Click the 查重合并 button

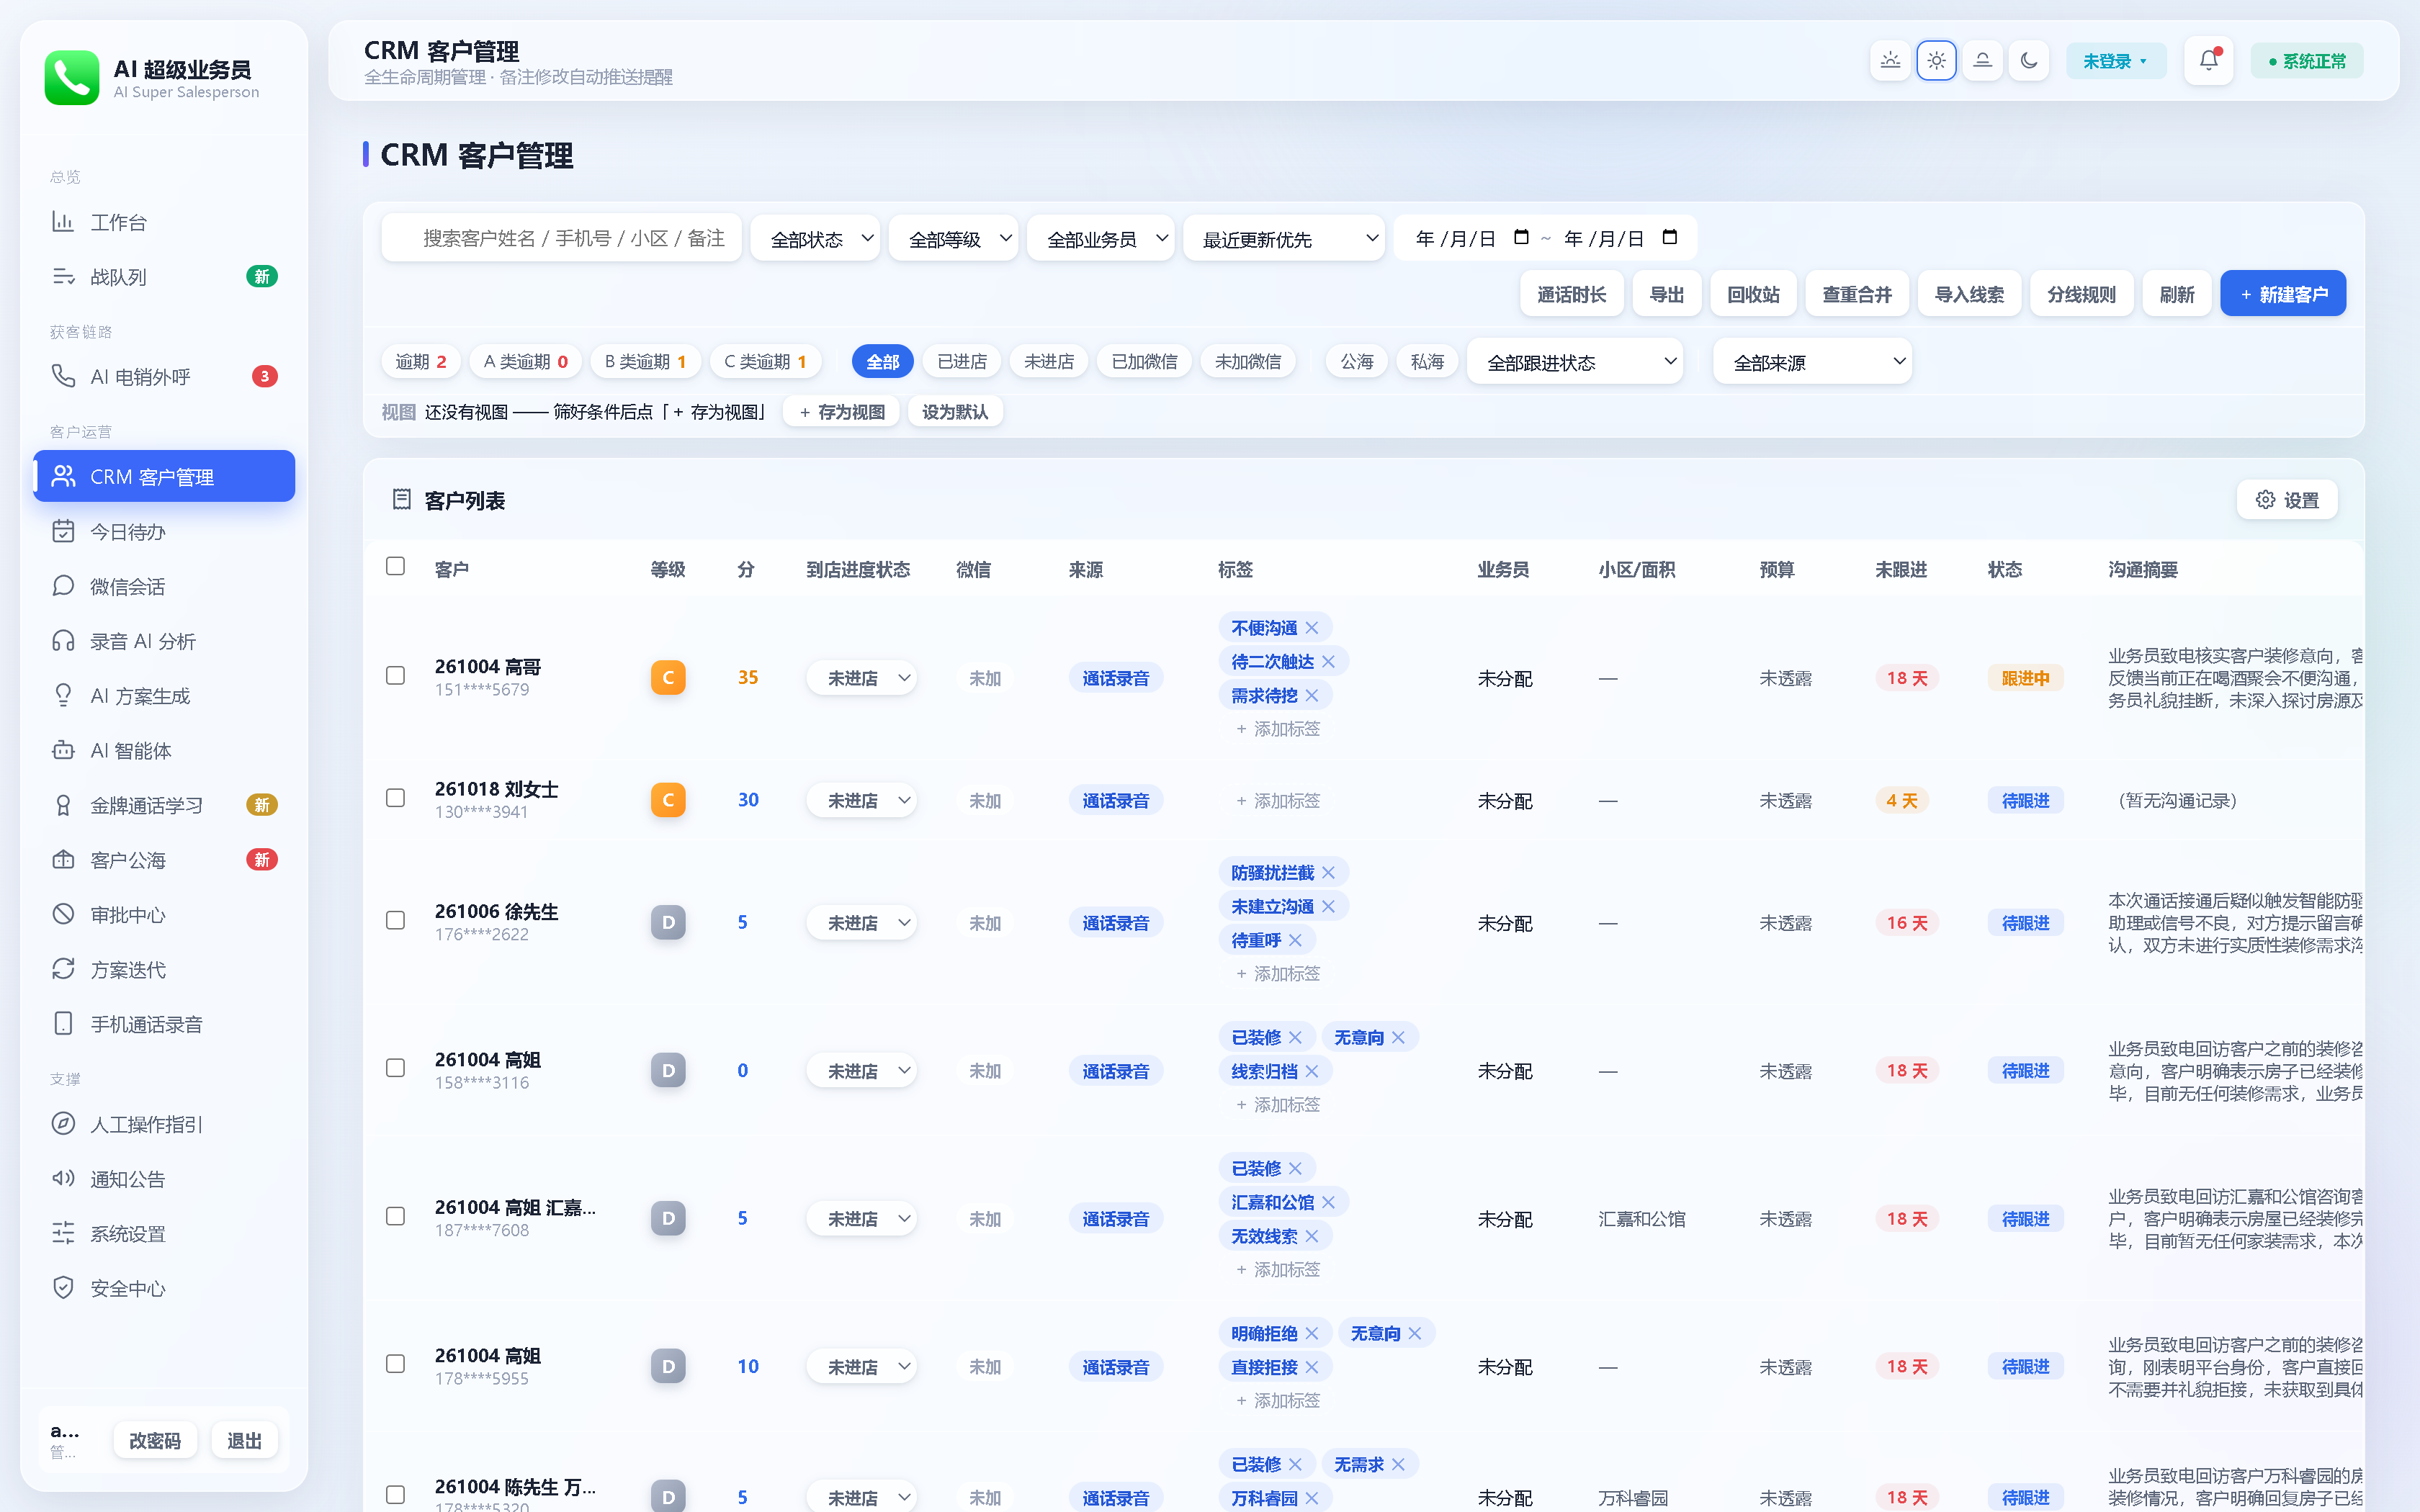pyautogui.click(x=1857, y=294)
